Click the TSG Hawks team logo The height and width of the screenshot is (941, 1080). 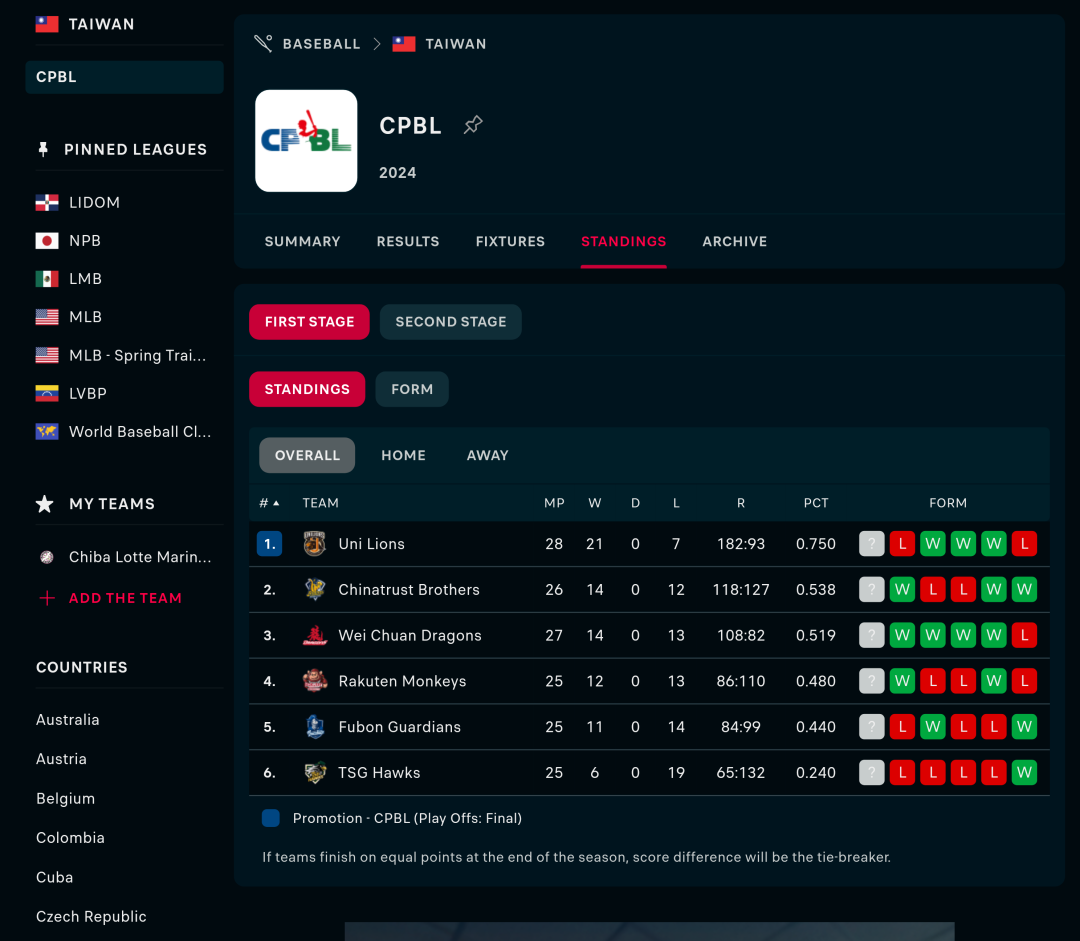coord(315,773)
